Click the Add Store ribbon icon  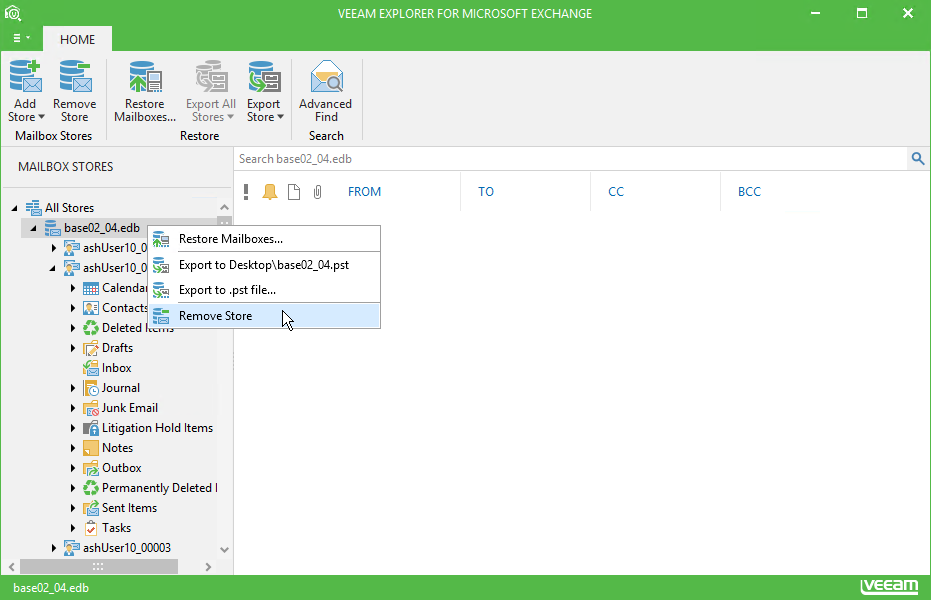26,76
